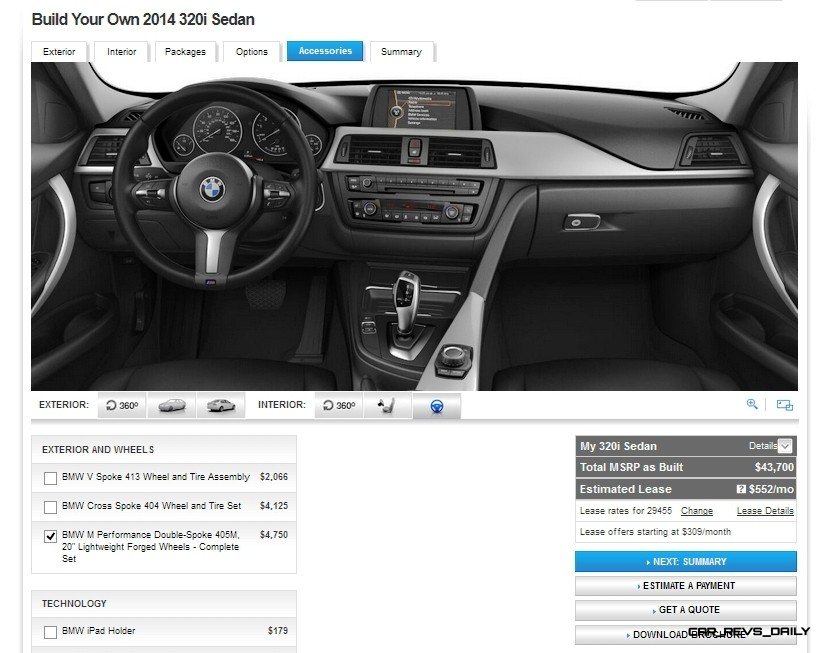The width and height of the screenshot is (827, 653).
Task: Go to the Packages tab
Action: tap(185, 52)
